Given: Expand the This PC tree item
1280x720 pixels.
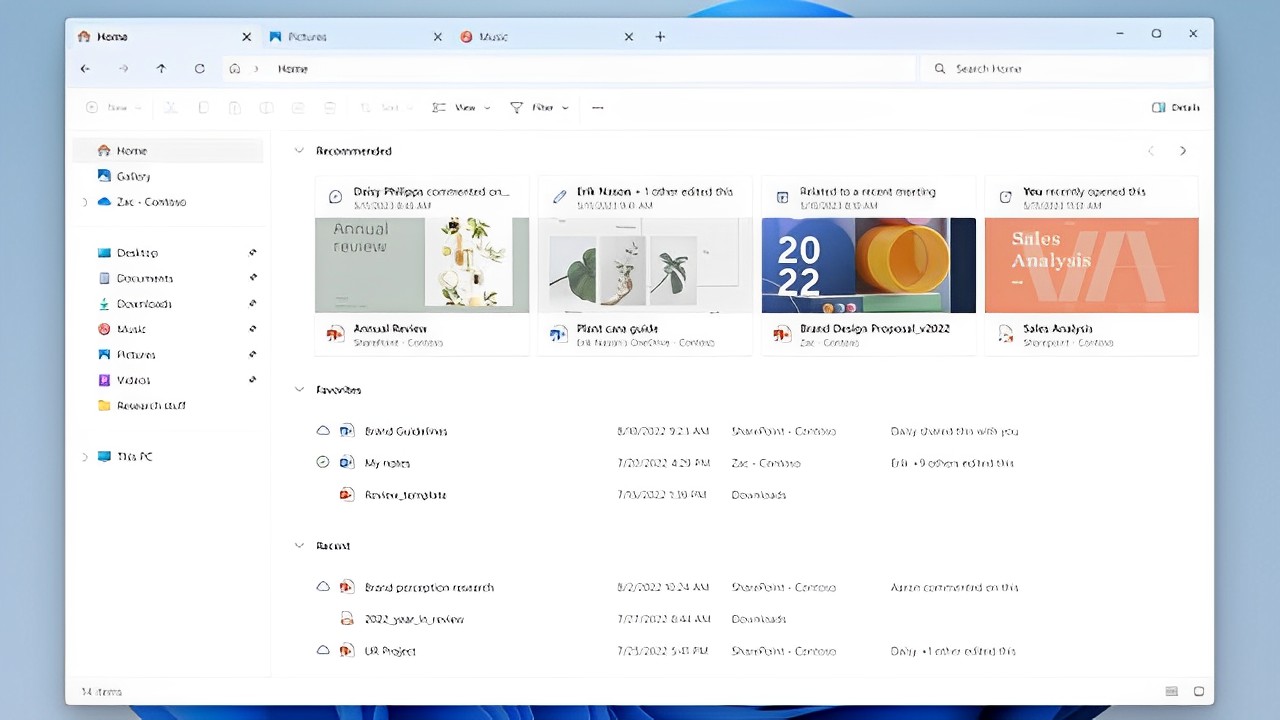Looking at the screenshot, I should point(85,456).
